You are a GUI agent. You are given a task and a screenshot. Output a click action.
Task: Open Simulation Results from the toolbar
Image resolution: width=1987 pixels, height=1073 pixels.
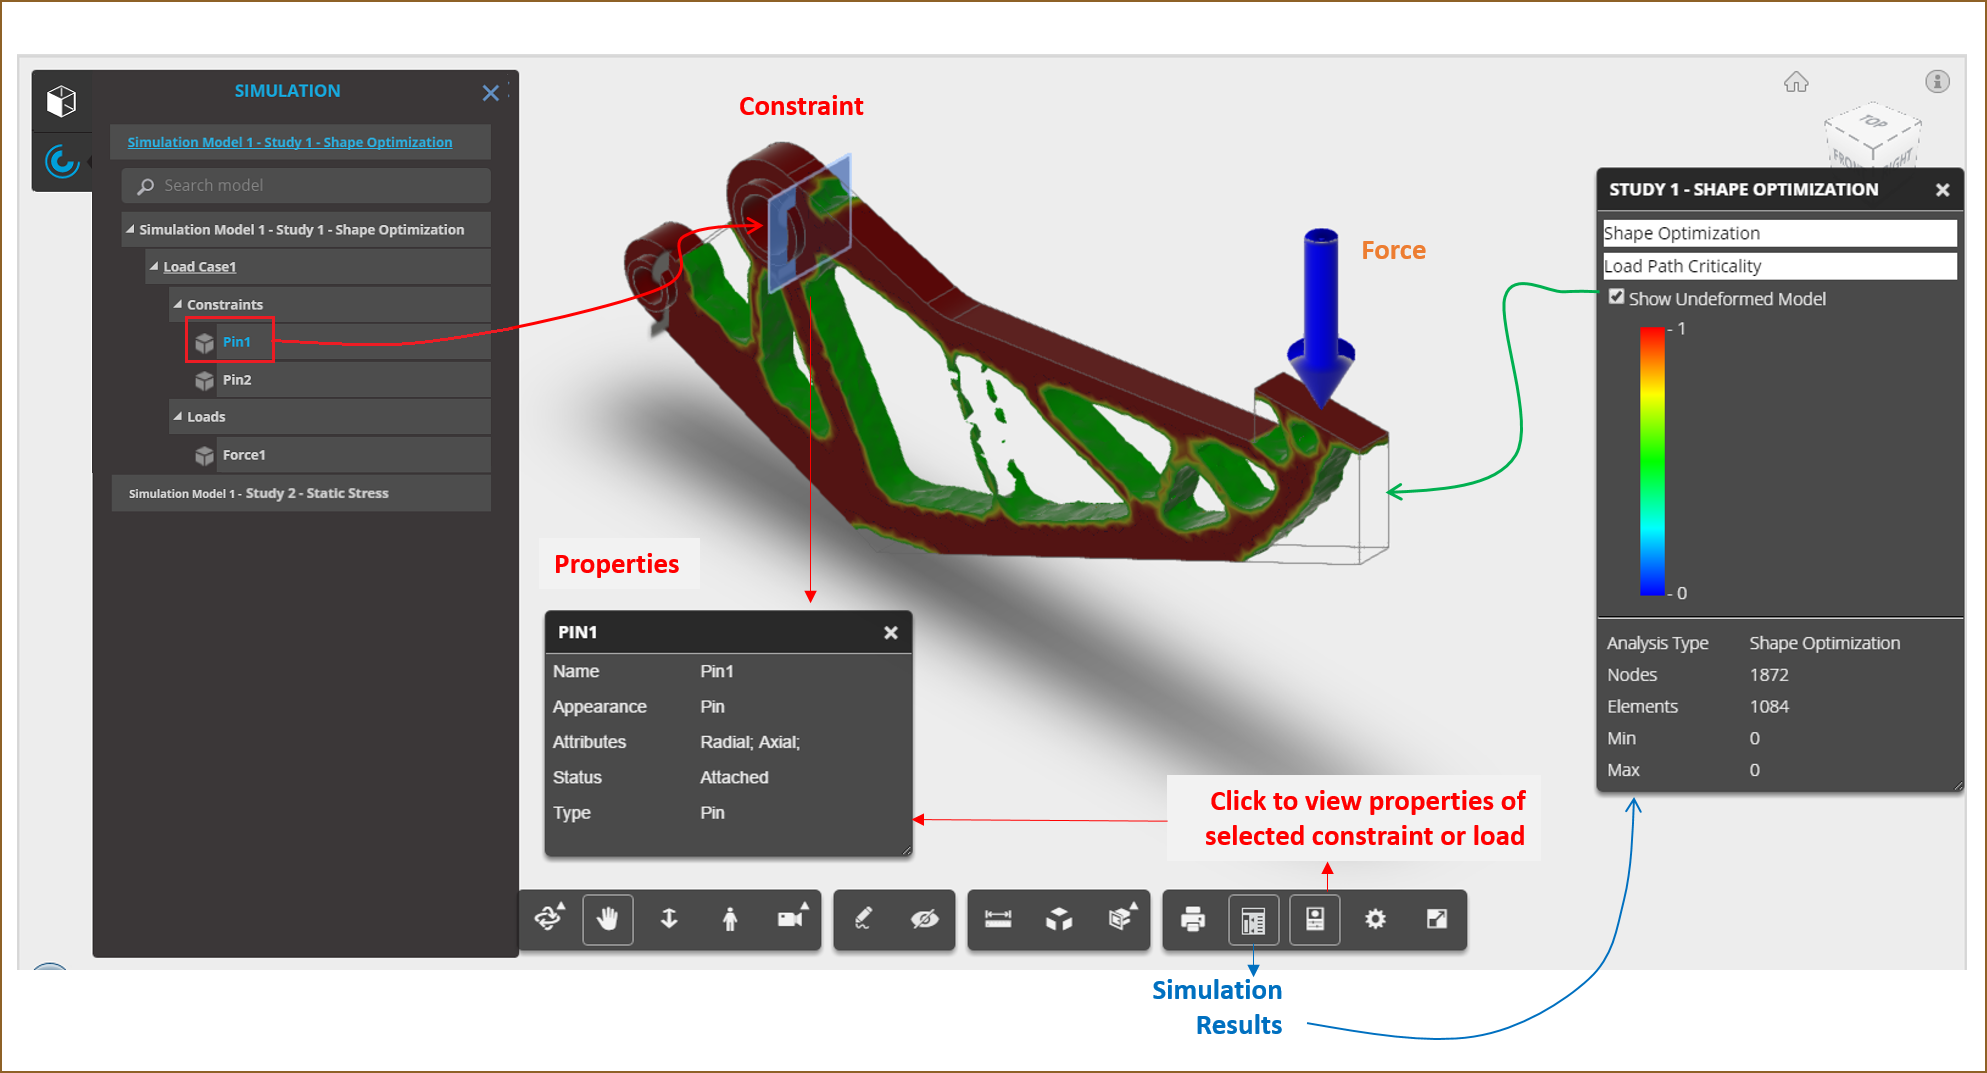click(x=1253, y=919)
